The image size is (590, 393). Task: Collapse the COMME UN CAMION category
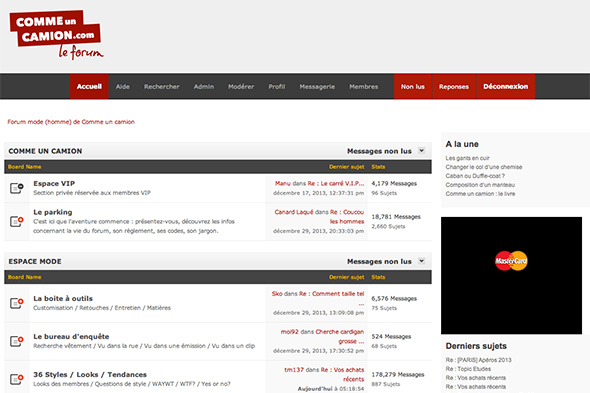click(x=421, y=151)
